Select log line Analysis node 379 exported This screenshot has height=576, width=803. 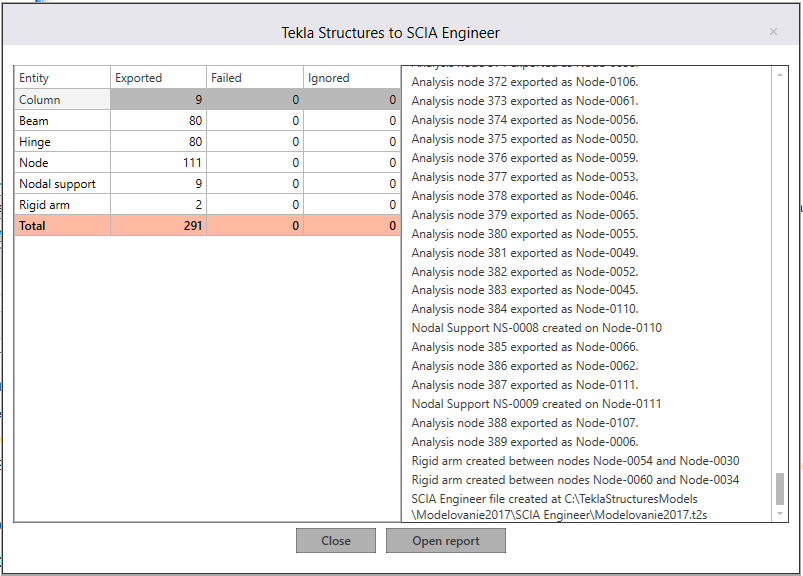click(x=525, y=215)
